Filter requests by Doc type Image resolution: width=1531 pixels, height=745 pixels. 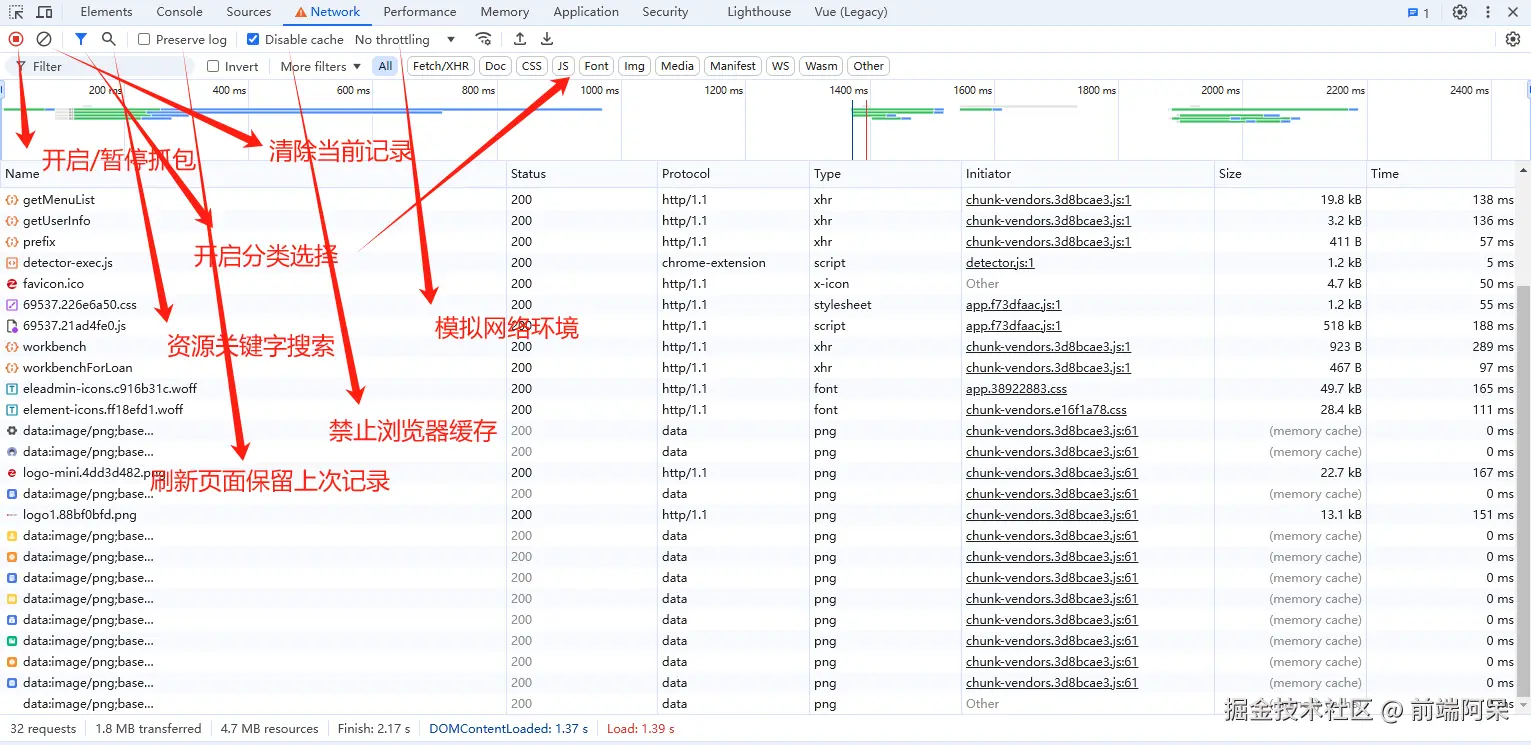pos(495,66)
